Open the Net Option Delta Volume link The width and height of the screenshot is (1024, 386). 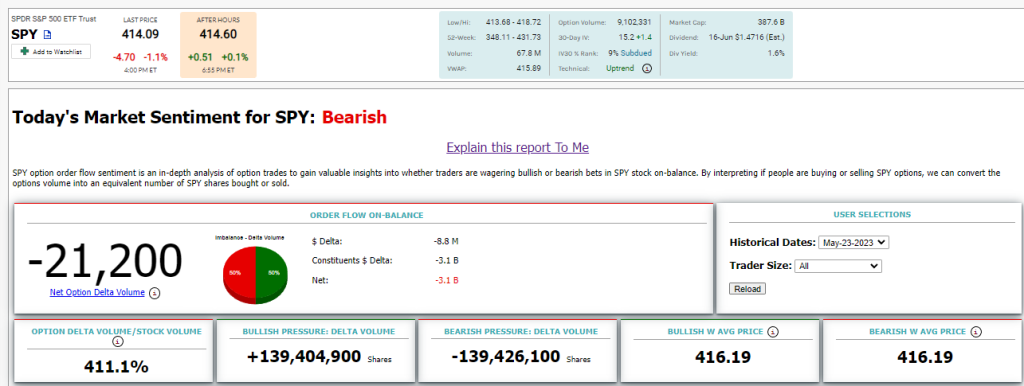pos(97,293)
